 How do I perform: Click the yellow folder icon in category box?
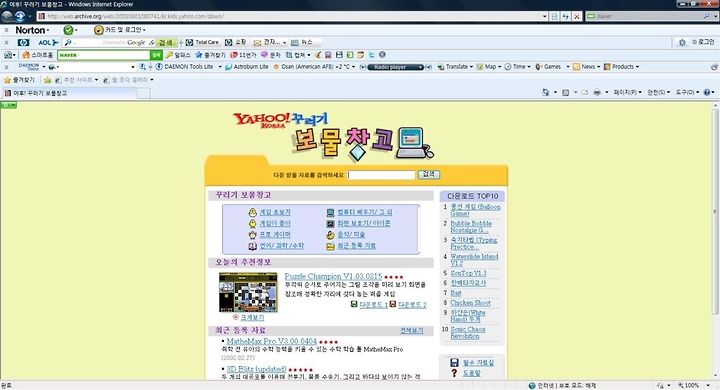330,246
